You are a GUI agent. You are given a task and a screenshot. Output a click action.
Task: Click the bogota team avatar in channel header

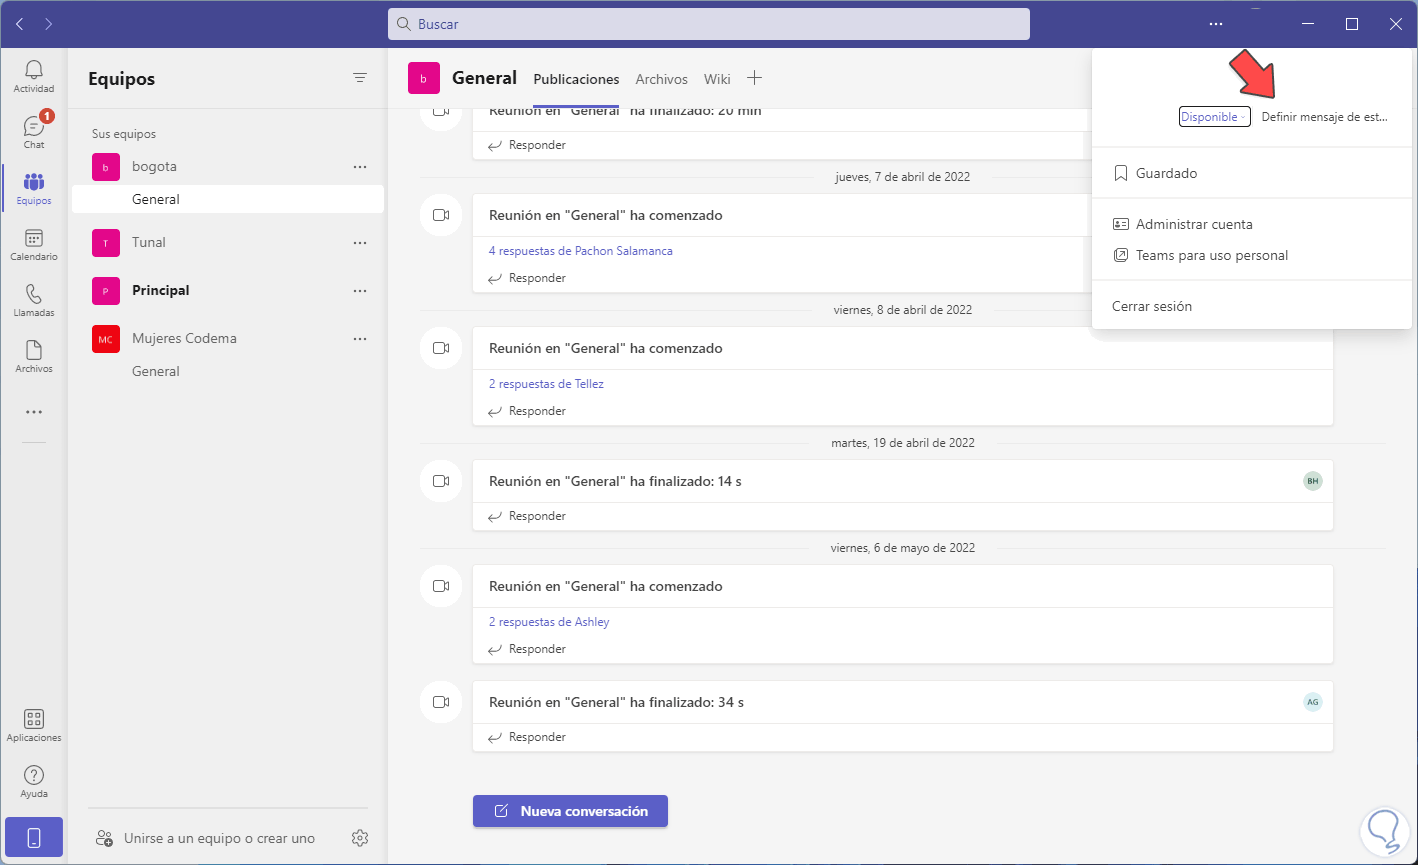tap(424, 78)
